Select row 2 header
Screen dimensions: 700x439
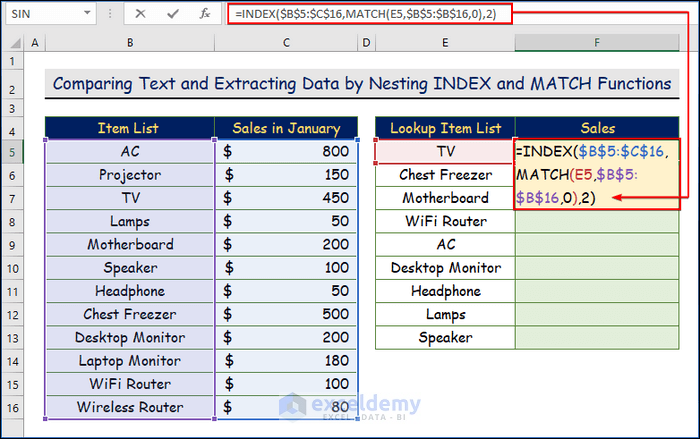tap(12, 85)
